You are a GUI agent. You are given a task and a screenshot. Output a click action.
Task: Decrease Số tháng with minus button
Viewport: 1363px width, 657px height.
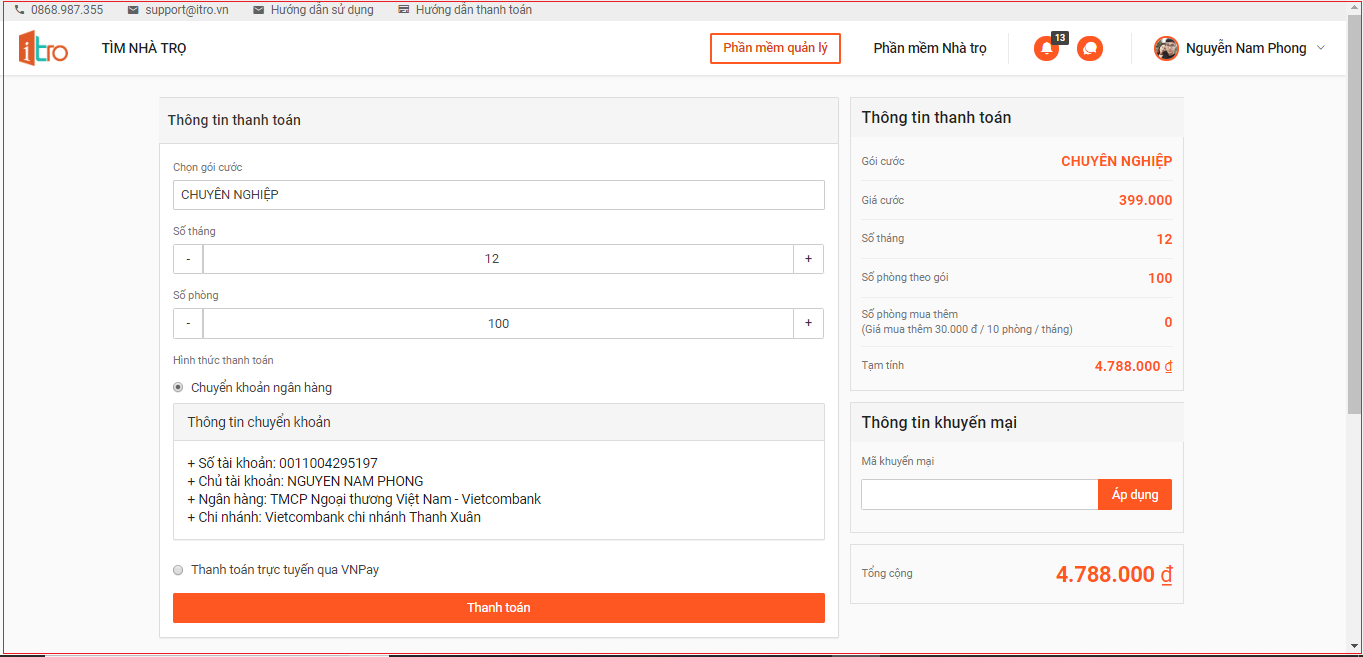tap(188, 259)
